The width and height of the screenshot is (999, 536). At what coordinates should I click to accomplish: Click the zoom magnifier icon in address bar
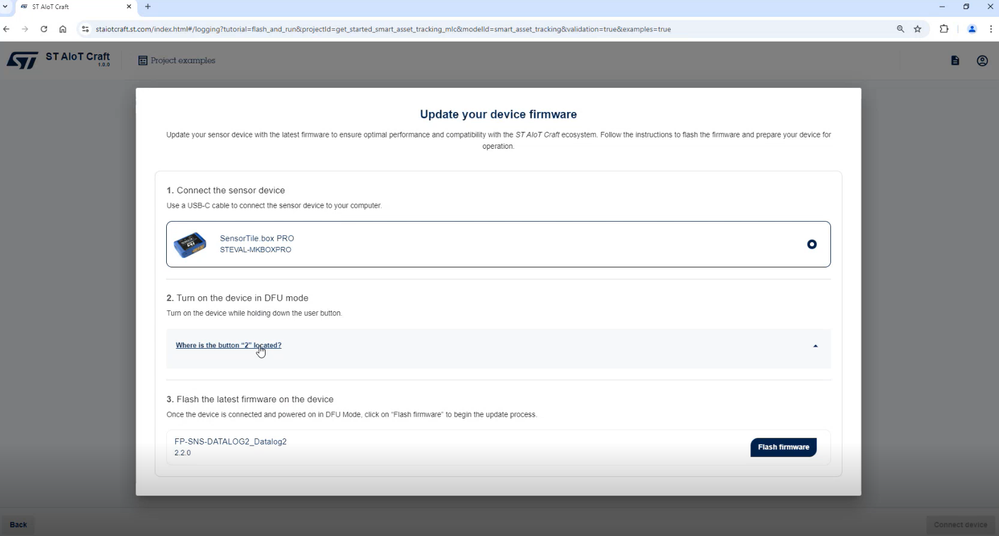(900, 29)
